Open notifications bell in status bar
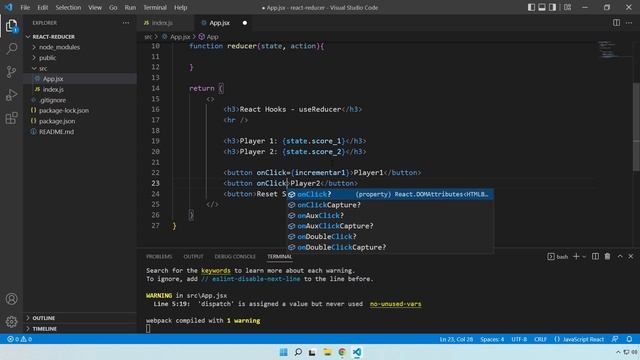640x360 pixels. pyautogui.click(x=629, y=339)
